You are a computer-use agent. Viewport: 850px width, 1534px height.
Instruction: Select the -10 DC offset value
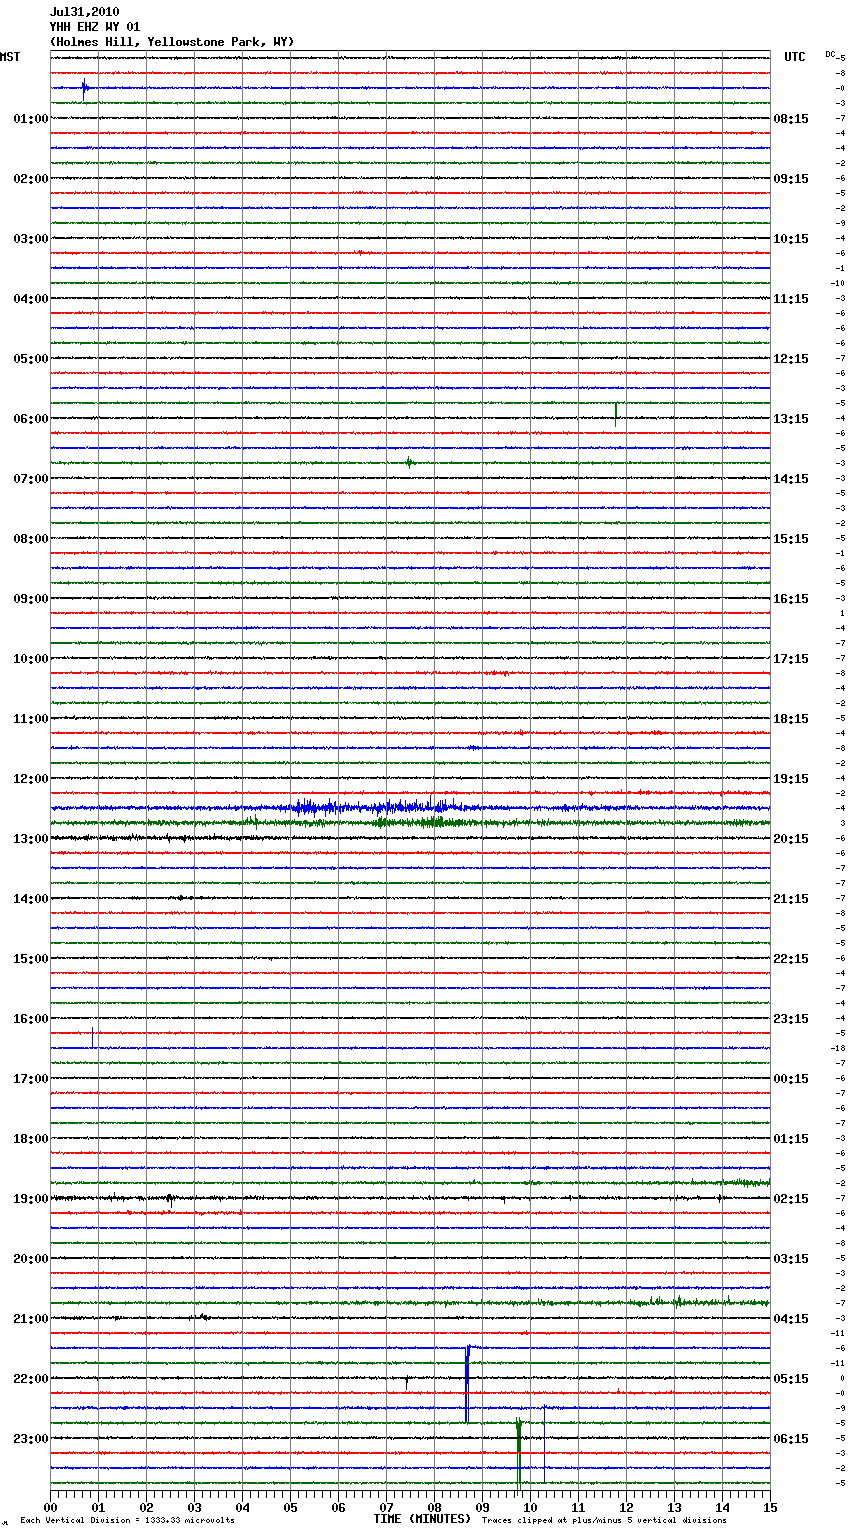(x=838, y=283)
